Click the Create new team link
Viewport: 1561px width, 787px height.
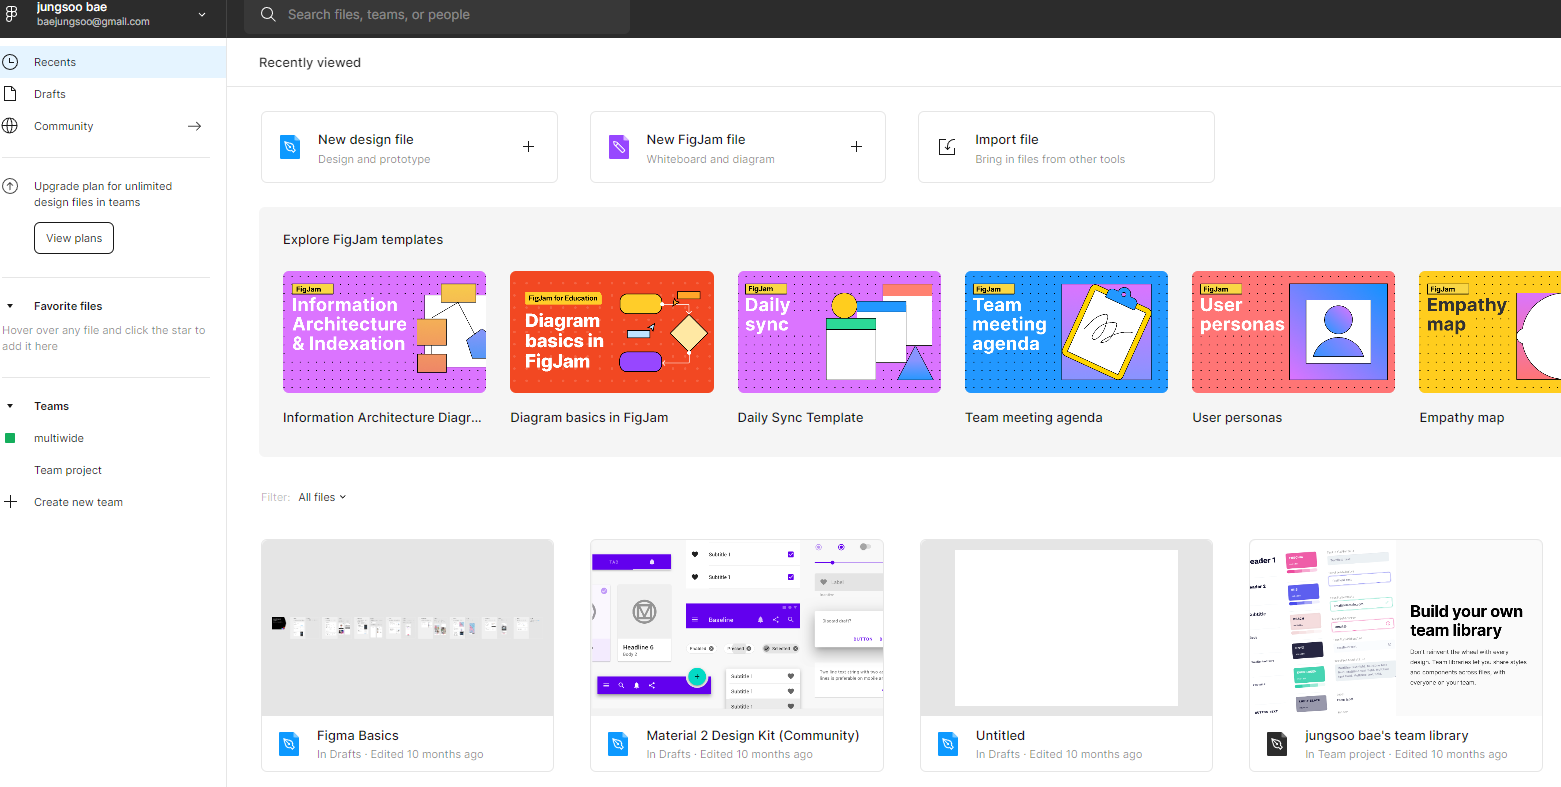[78, 502]
